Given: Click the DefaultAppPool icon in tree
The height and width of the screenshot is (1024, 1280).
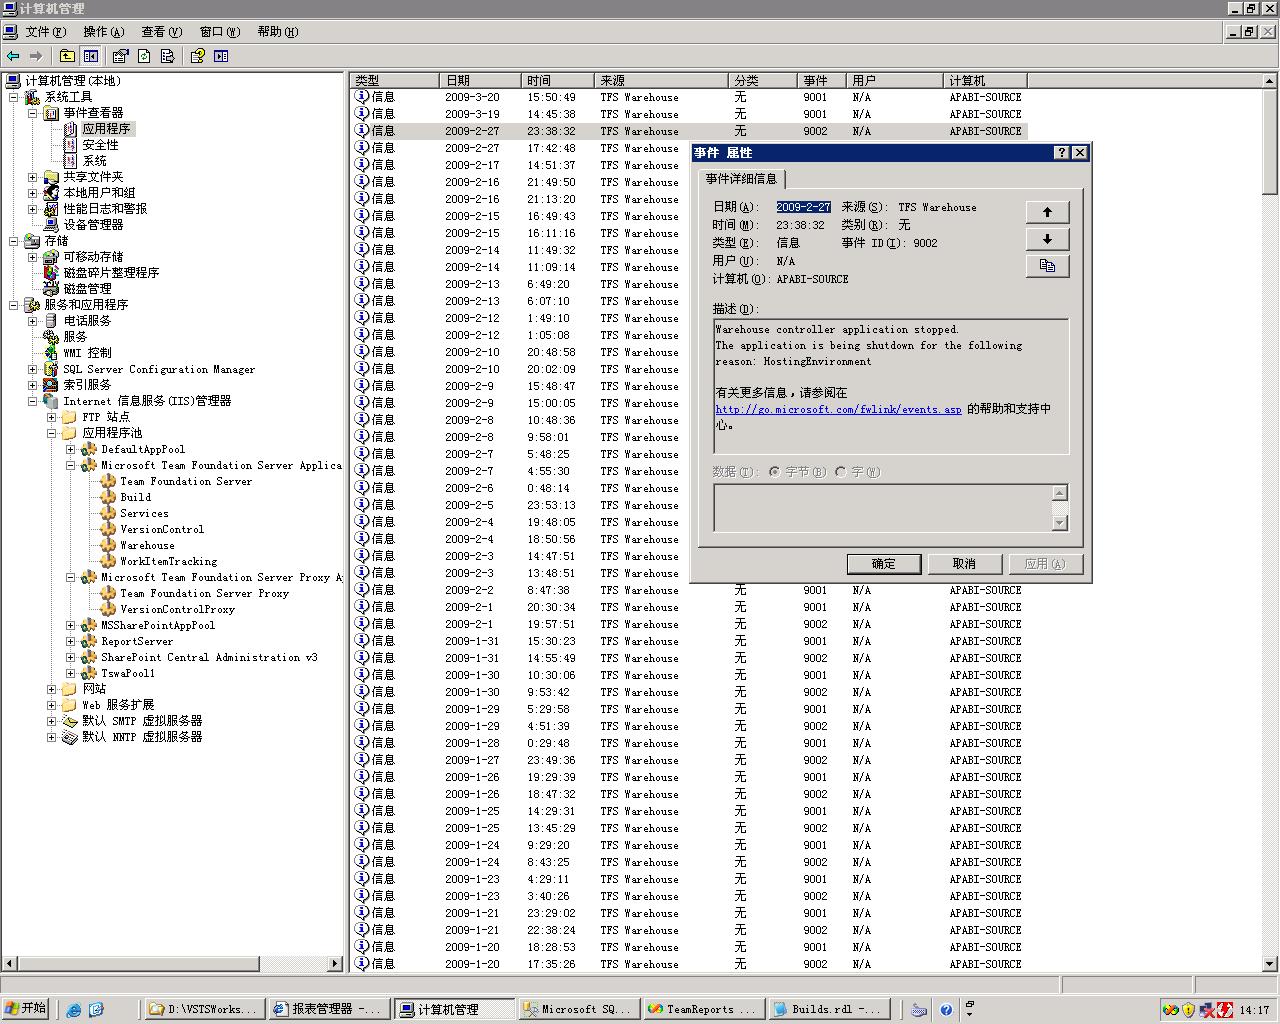Looking at the screenshot, I should (89, 449).
